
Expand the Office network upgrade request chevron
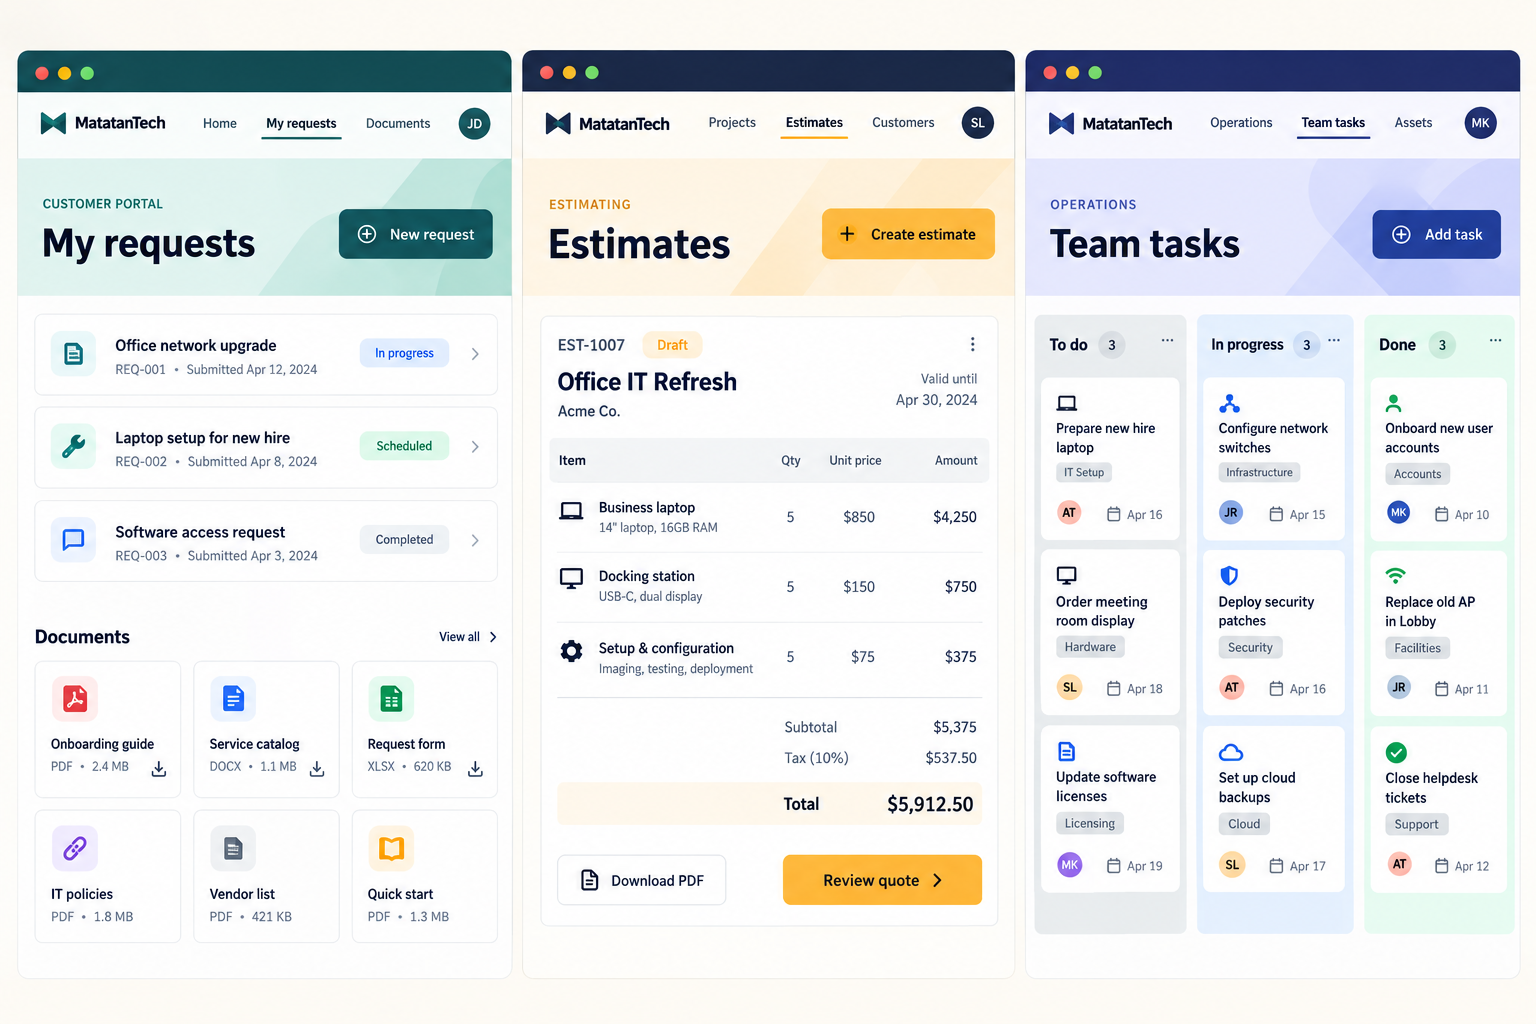pos(475,354)
